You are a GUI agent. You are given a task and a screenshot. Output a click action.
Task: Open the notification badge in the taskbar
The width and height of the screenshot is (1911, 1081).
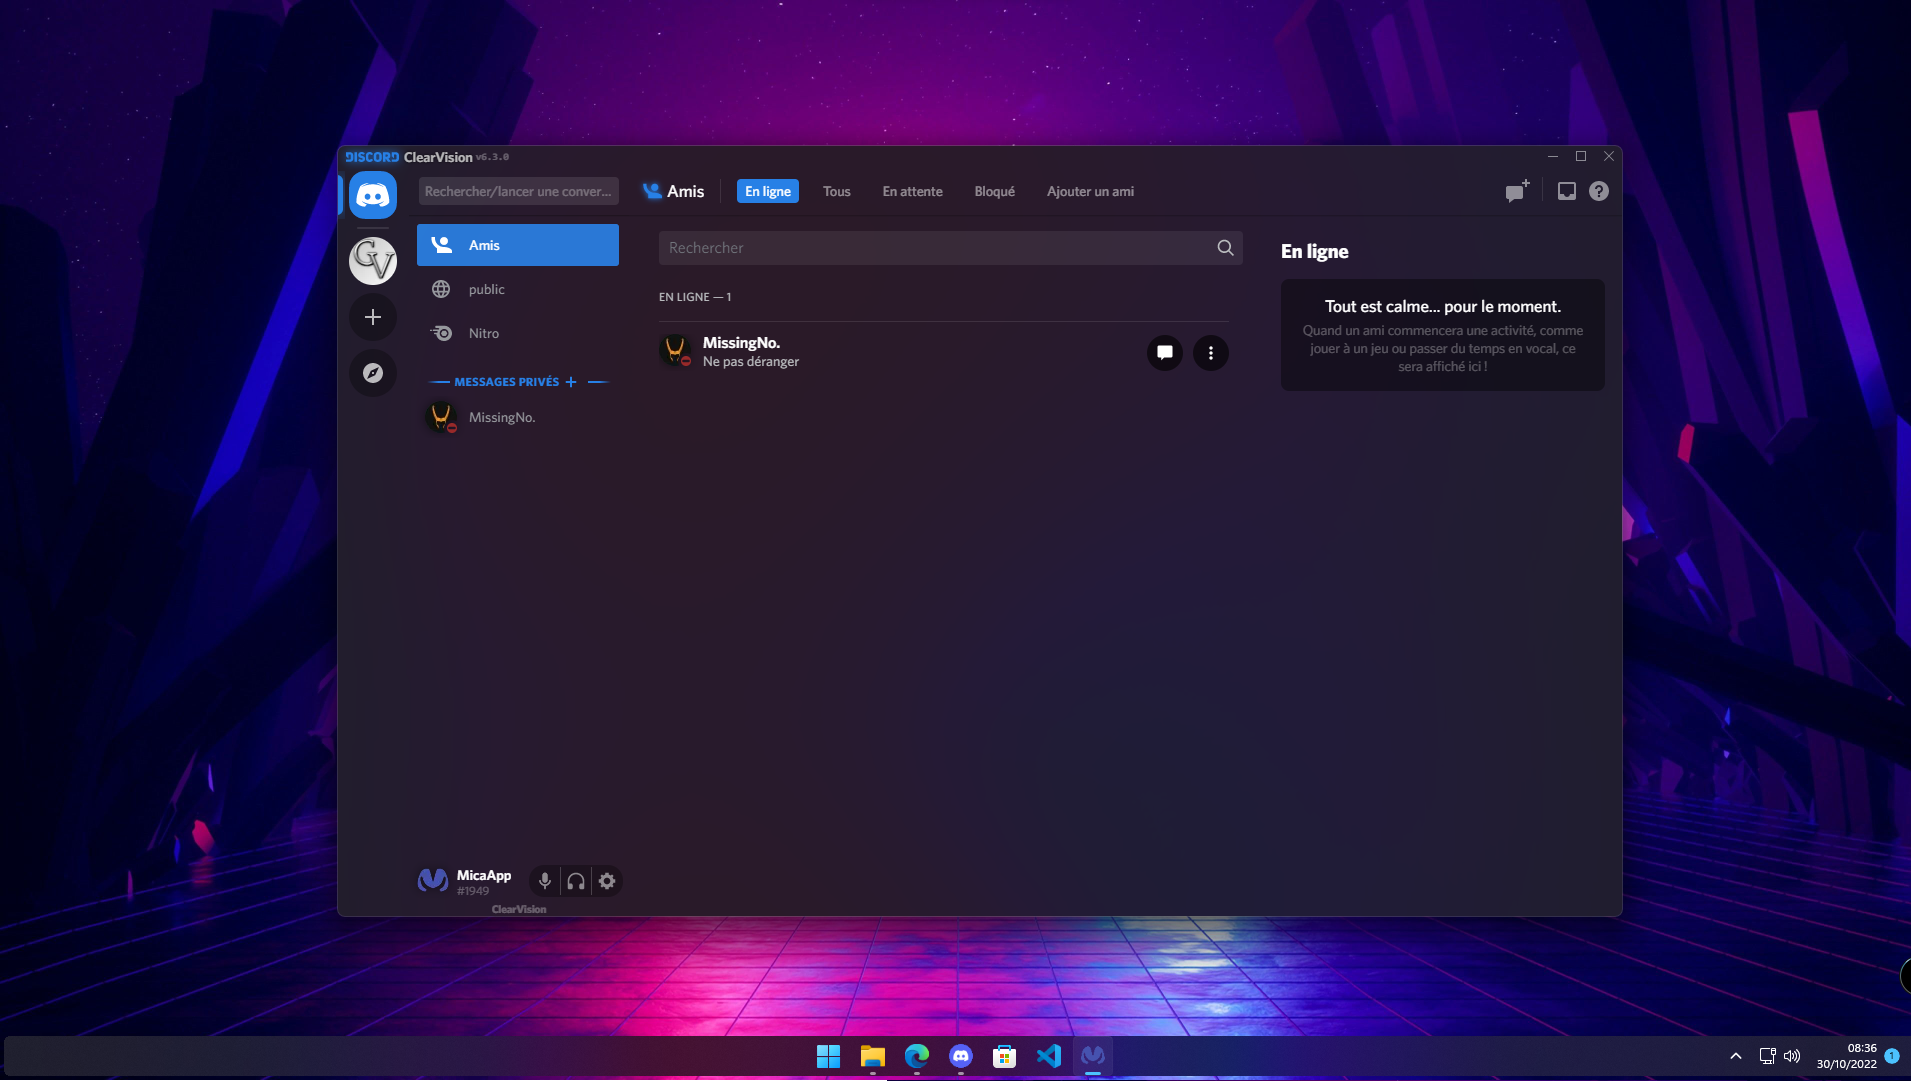[1892, 1056]
